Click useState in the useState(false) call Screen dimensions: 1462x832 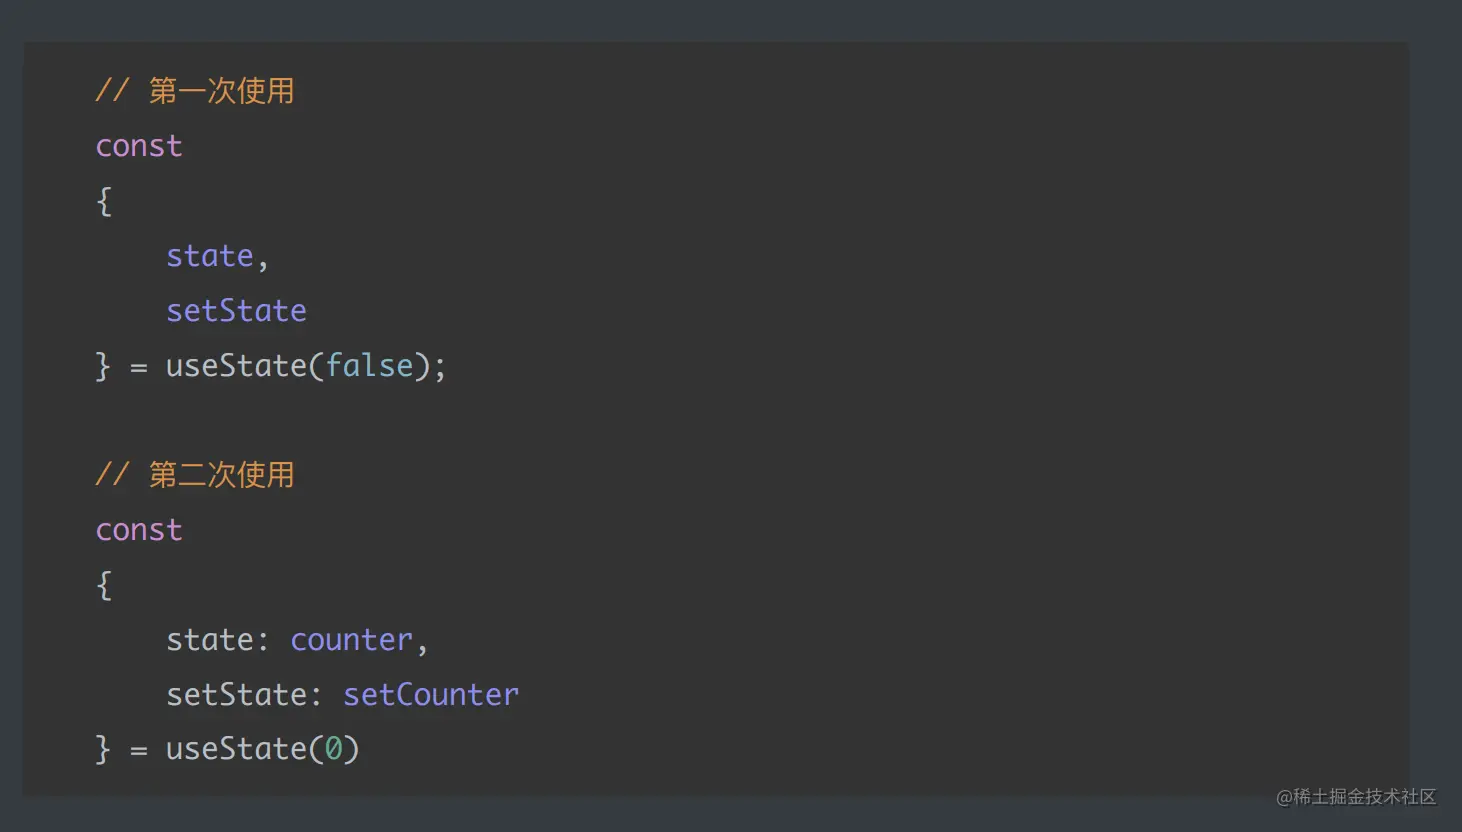[236, 366]
